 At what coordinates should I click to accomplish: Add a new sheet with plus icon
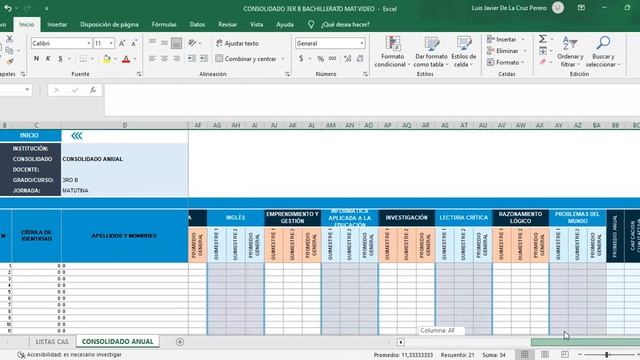[180, 342]
